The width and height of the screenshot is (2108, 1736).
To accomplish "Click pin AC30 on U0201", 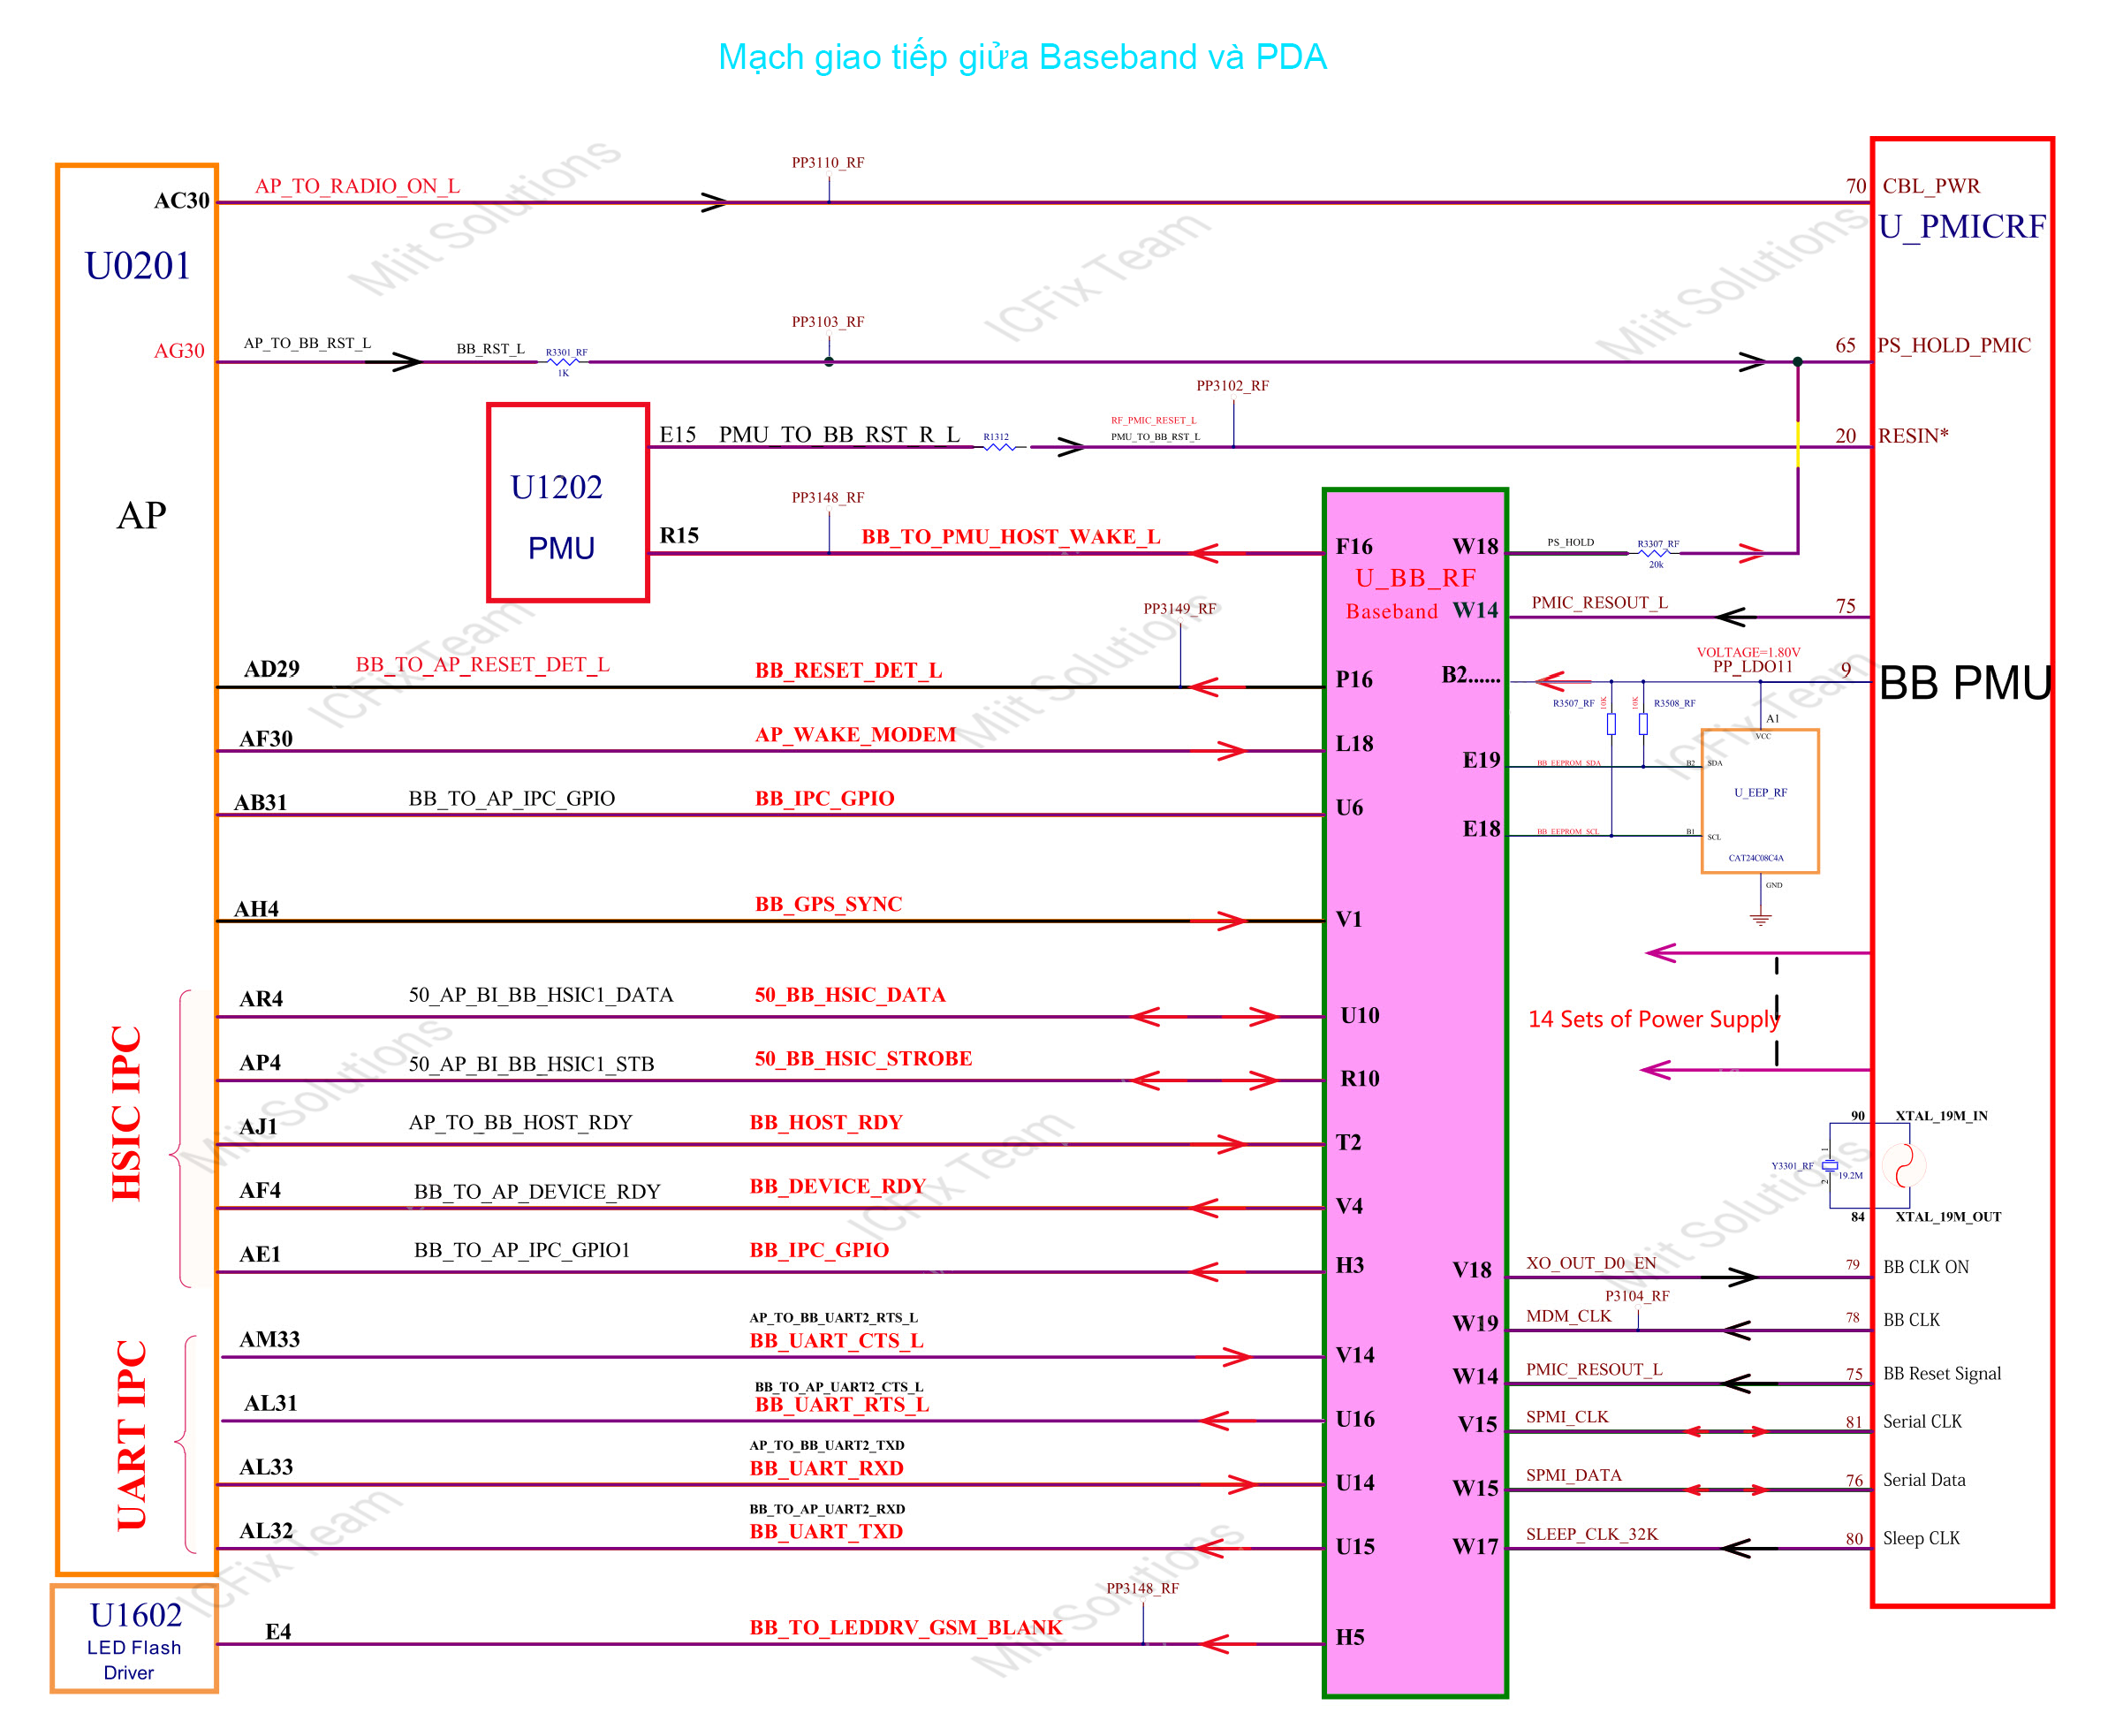I will coord(181,201).
